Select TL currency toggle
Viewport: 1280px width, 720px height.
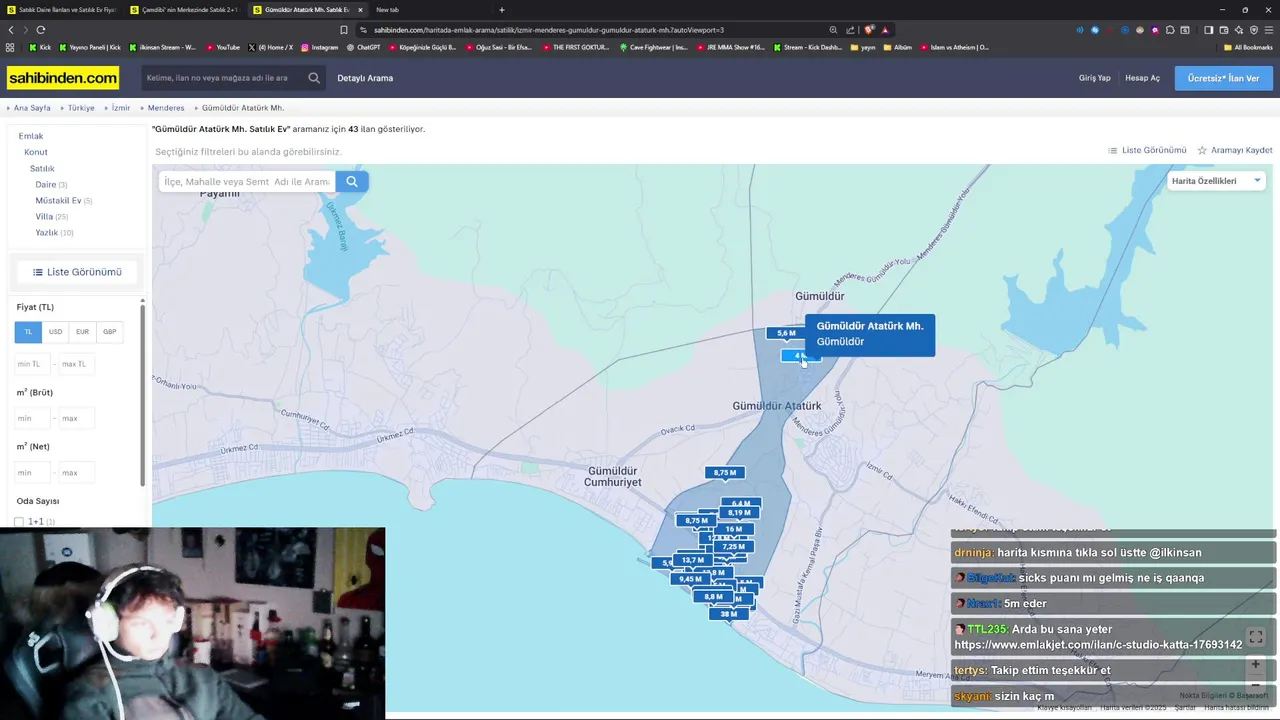point(28,332)
